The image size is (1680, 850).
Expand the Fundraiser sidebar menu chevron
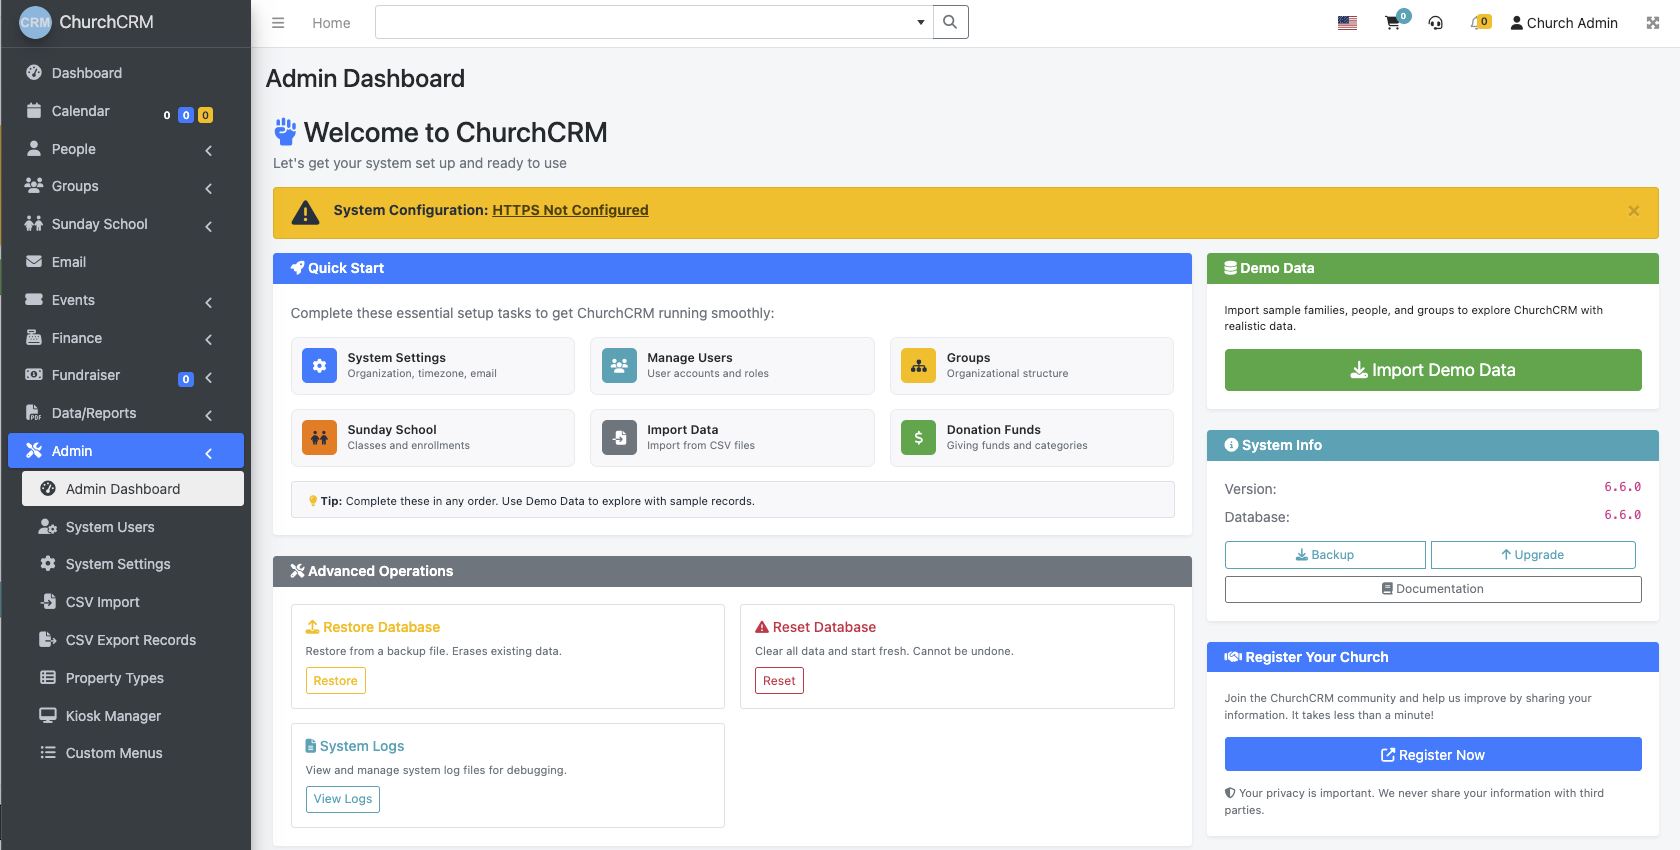[x=209, y=377]
